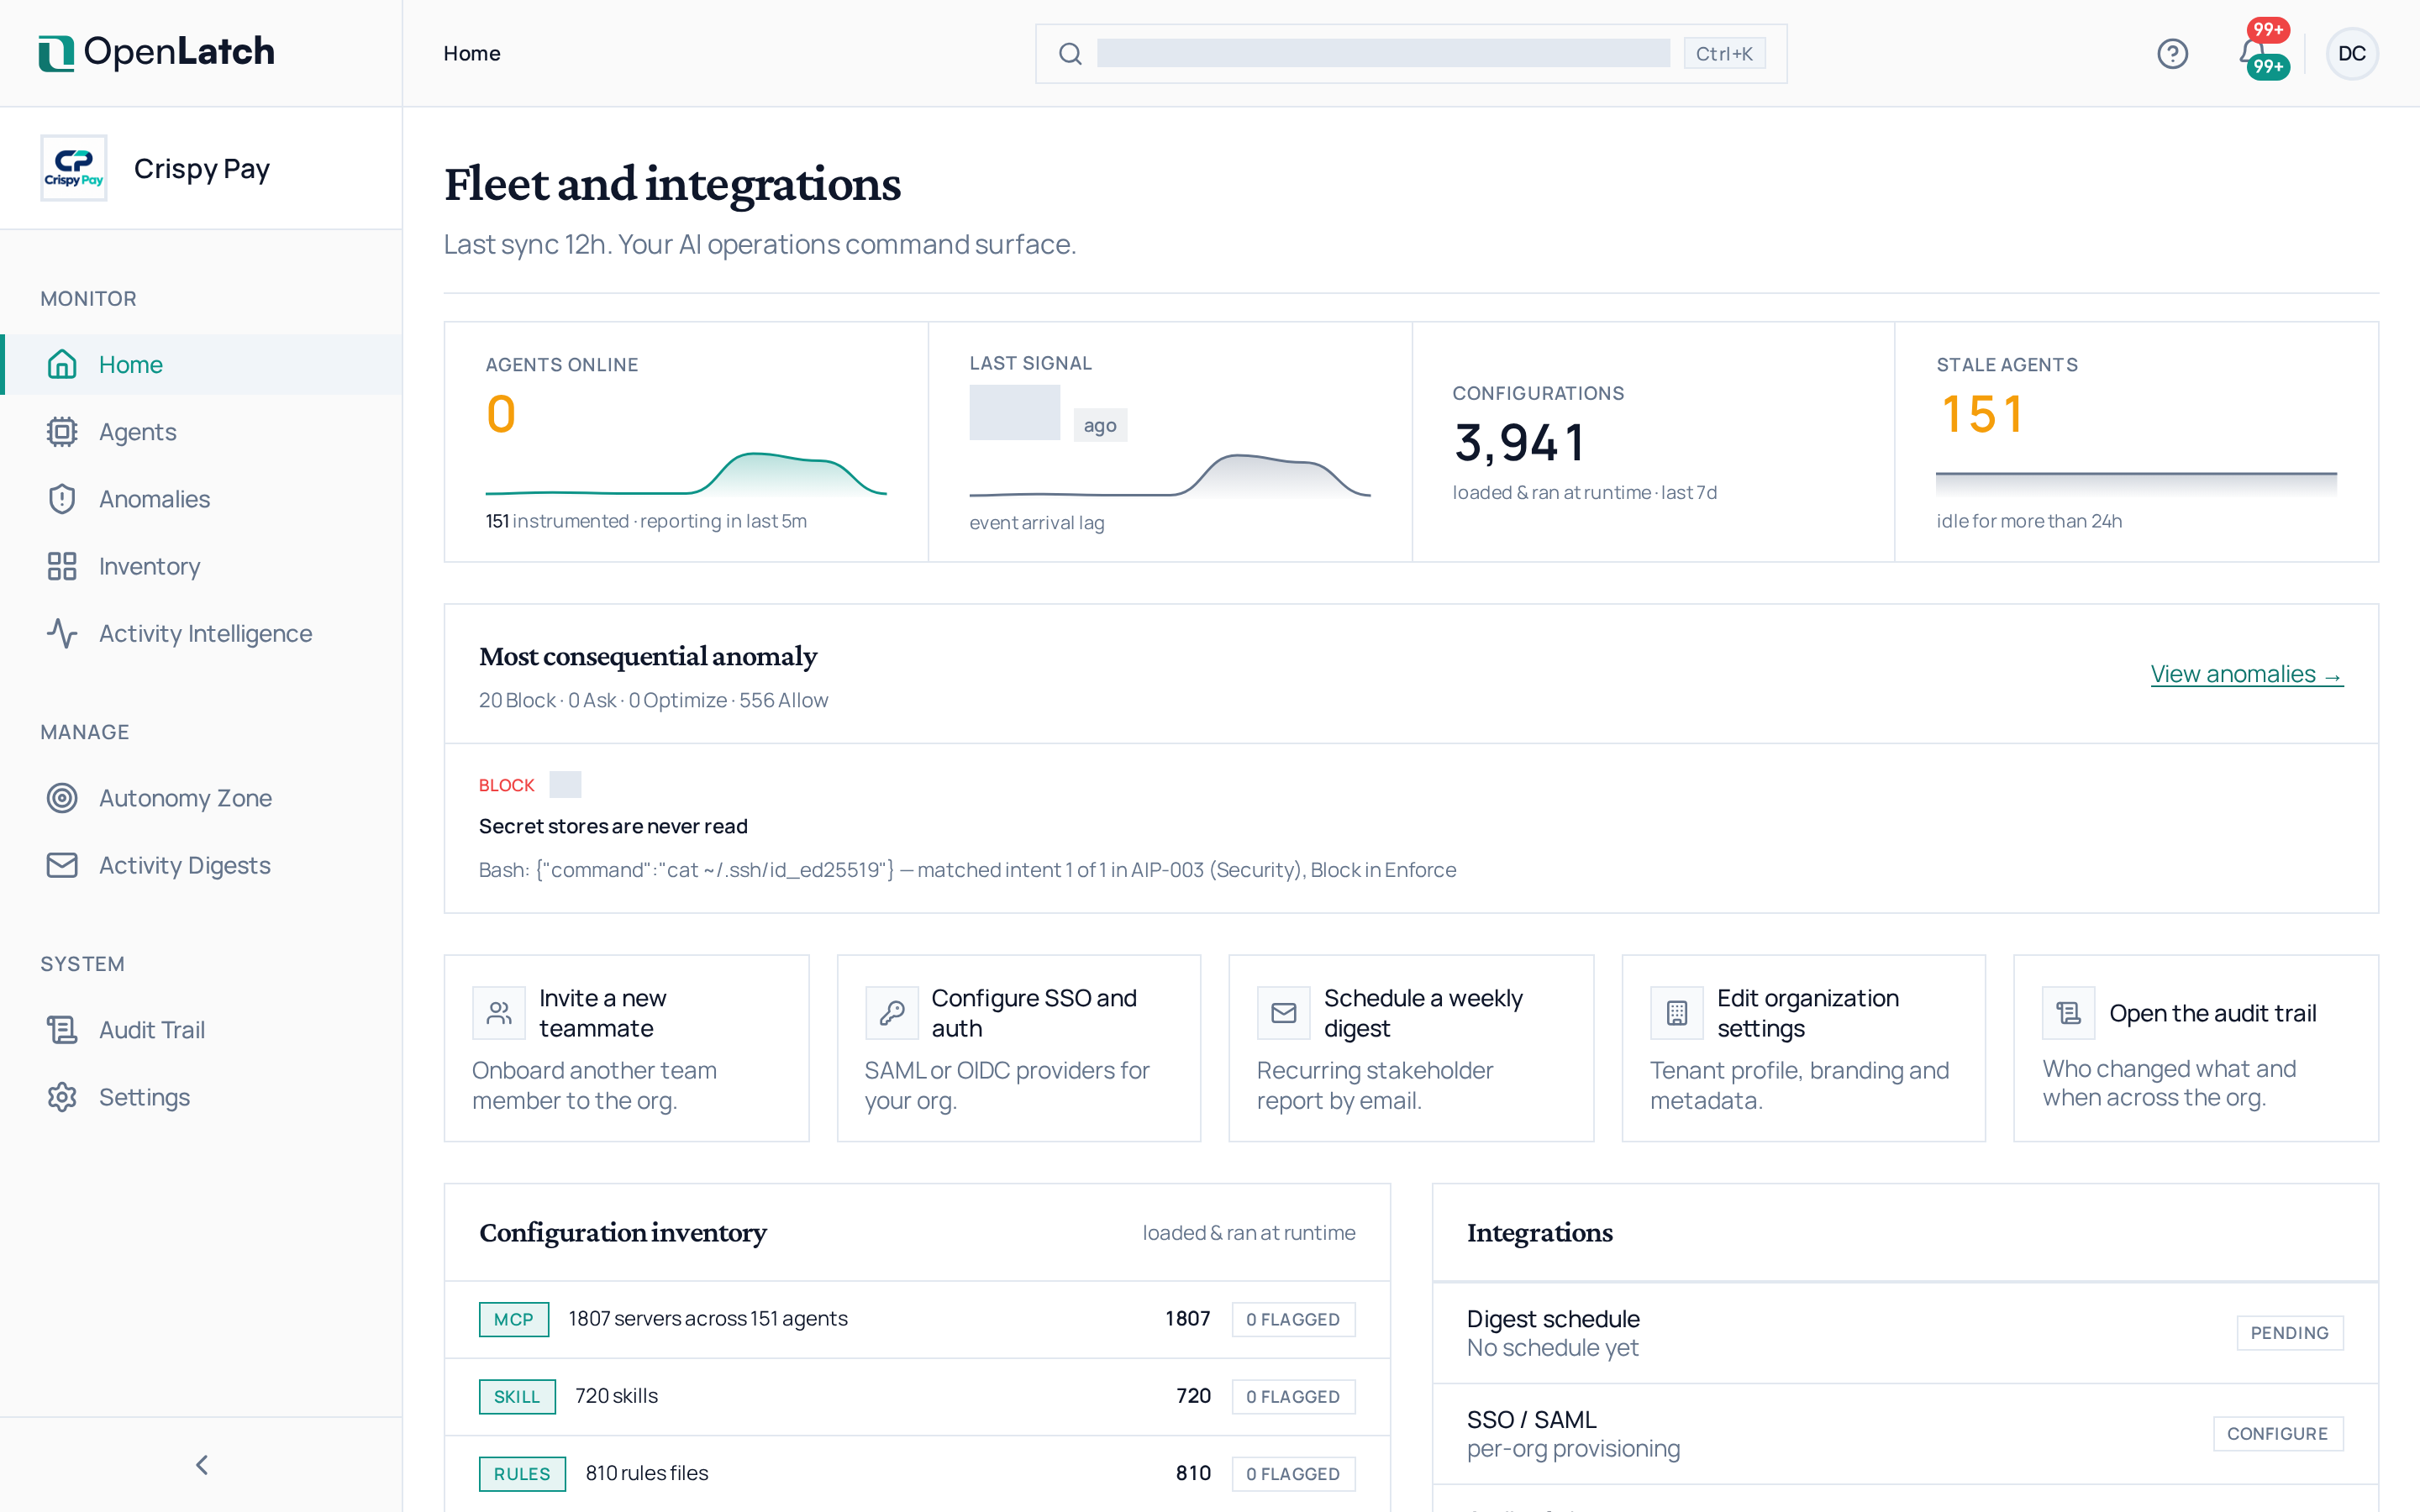Click the Crispy Pay organization name
2420x1512 pixels.
pos(201,168)
